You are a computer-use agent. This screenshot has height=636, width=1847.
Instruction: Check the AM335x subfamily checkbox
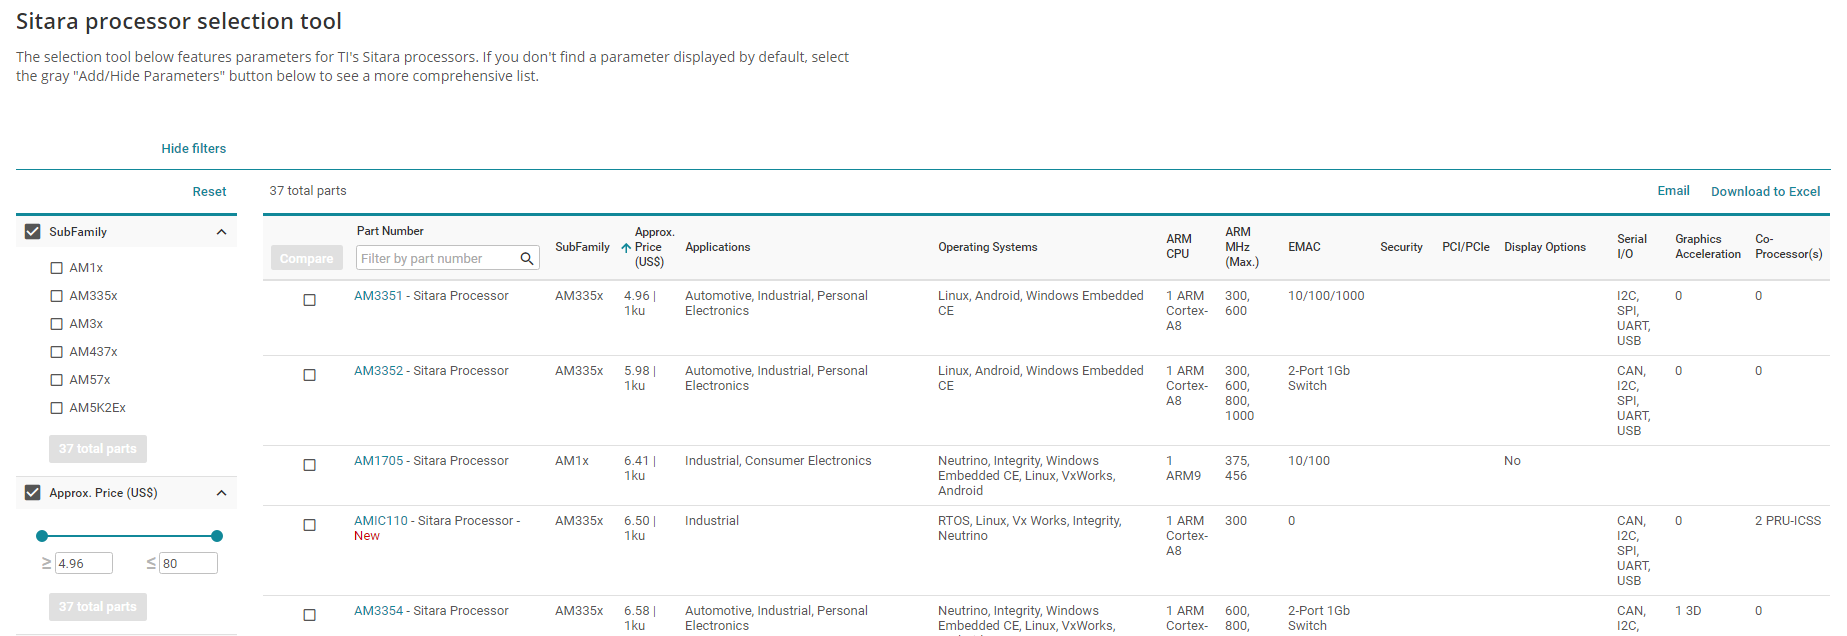click(56, 296)
